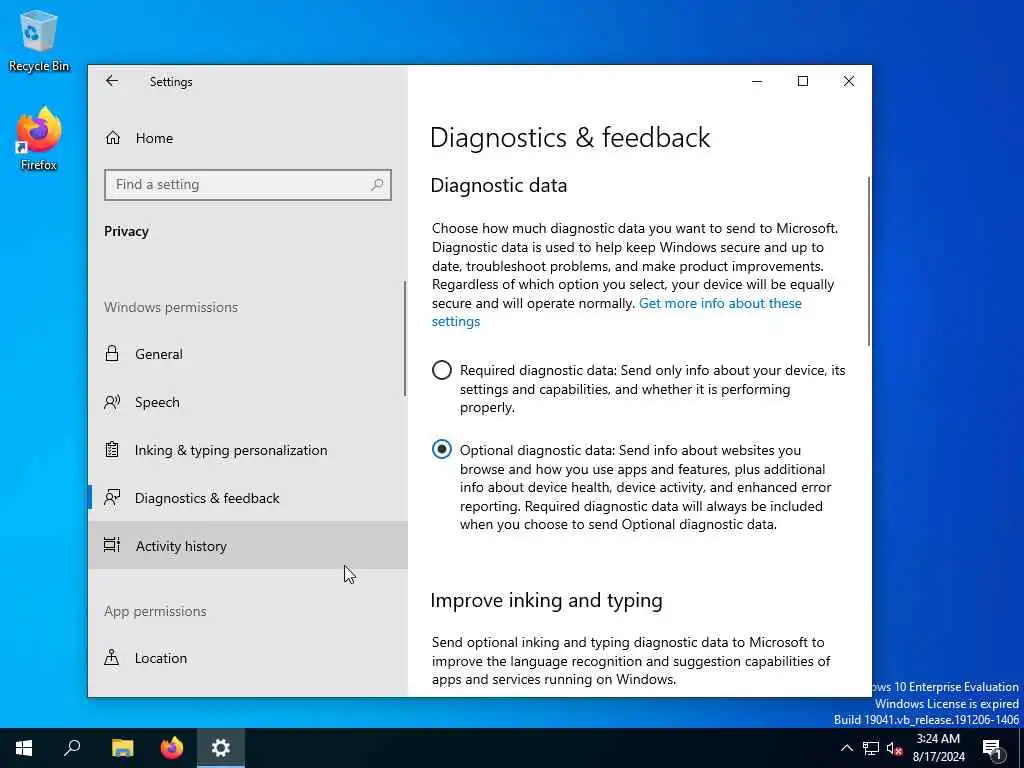The width and height of the screenshot is (1024, 768).
Task: Select Diagnostics & feedback in the sidebar
Action: point(248,498)
